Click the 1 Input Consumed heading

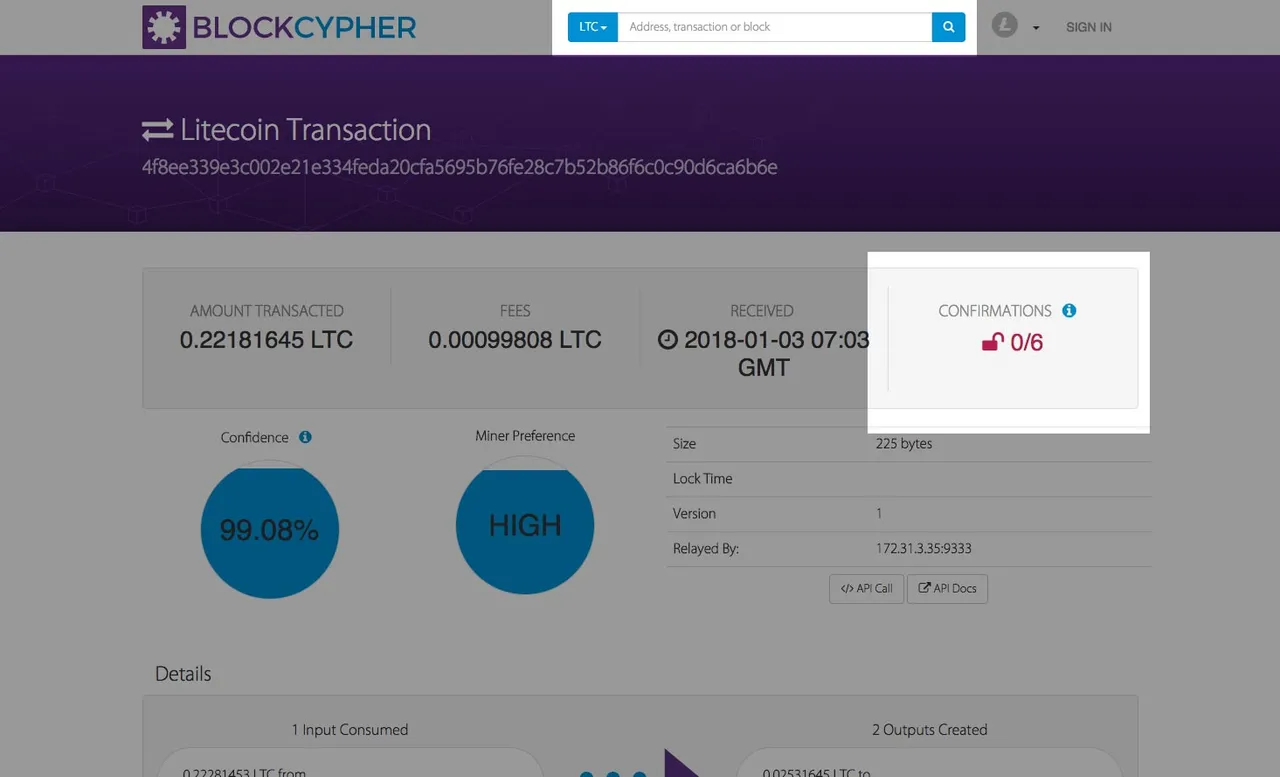(x=350, y=730)
